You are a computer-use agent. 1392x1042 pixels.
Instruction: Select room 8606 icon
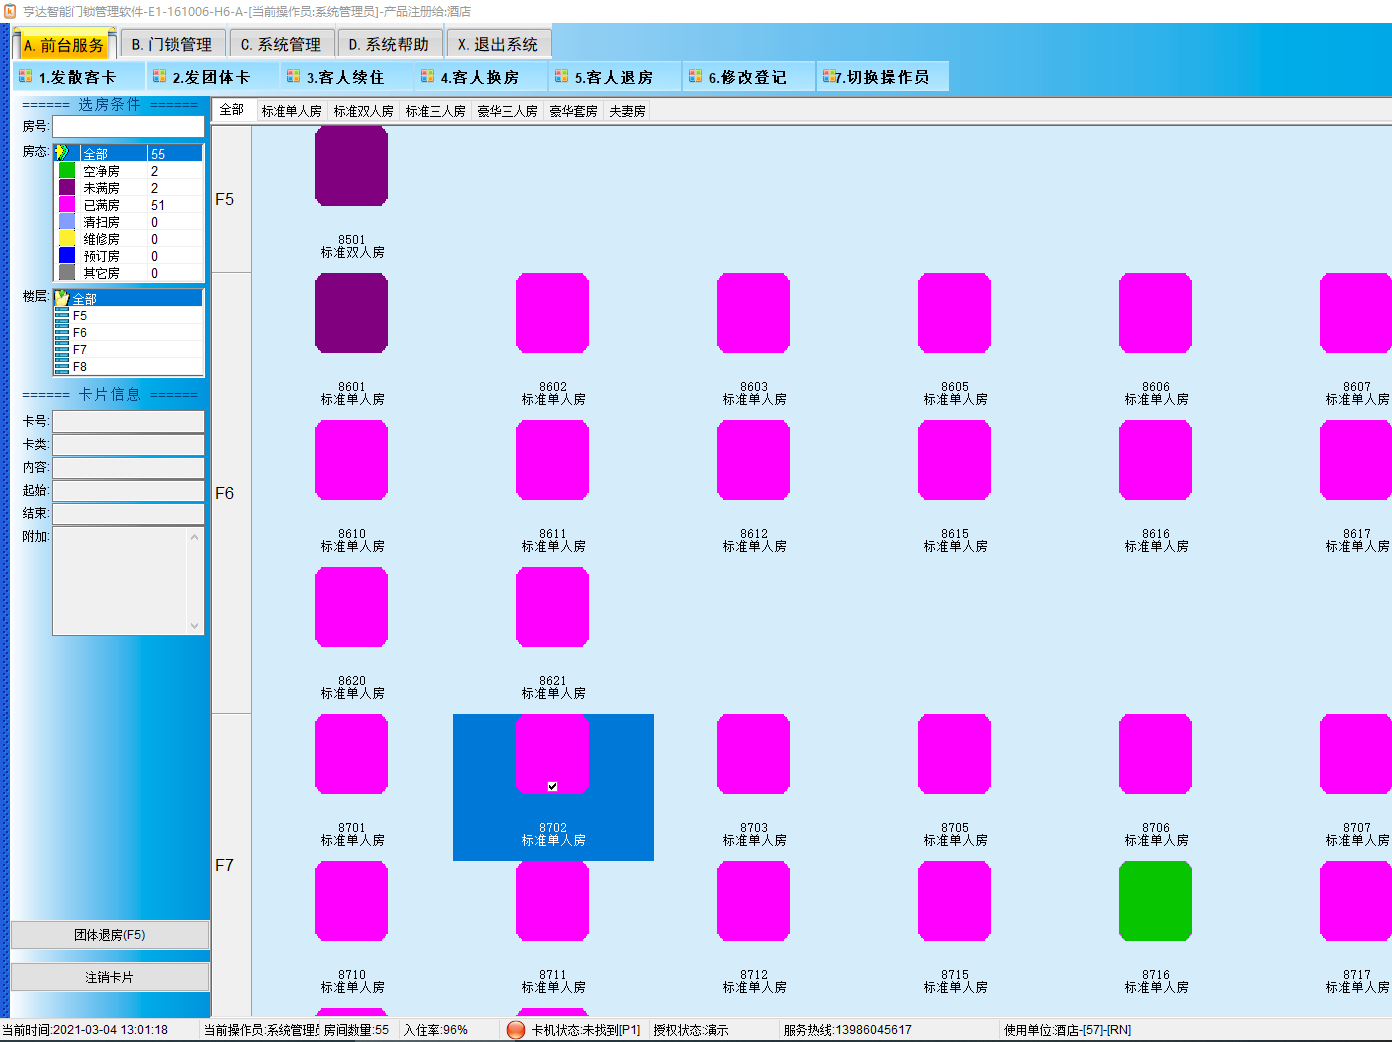[1155, 313]
